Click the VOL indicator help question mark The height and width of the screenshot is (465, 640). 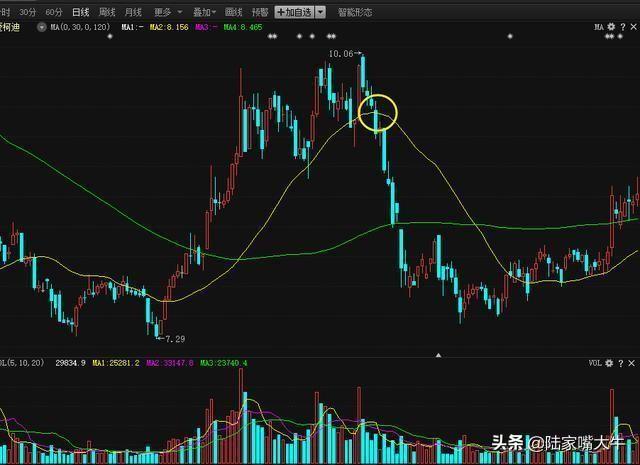[x=620, y=363]
